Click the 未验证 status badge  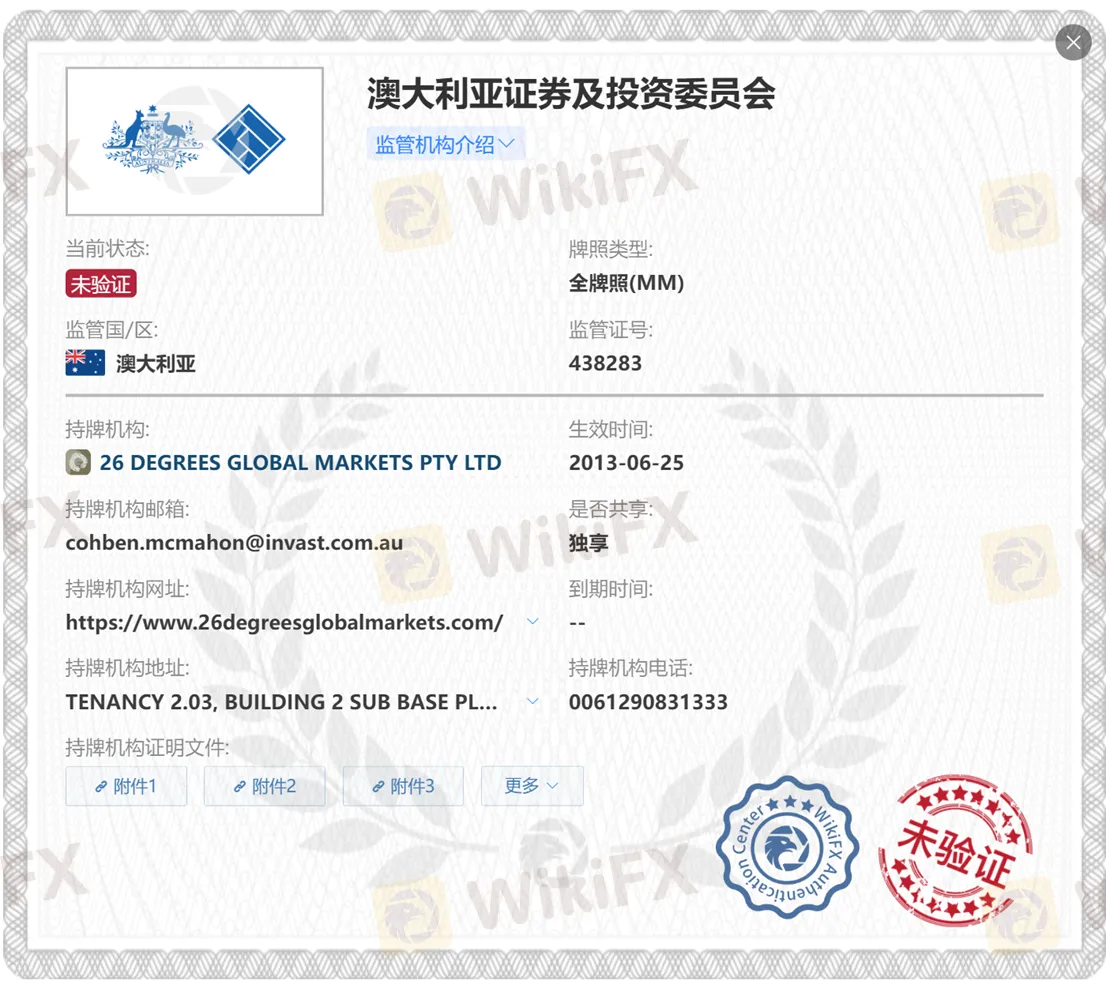(101, 284)
